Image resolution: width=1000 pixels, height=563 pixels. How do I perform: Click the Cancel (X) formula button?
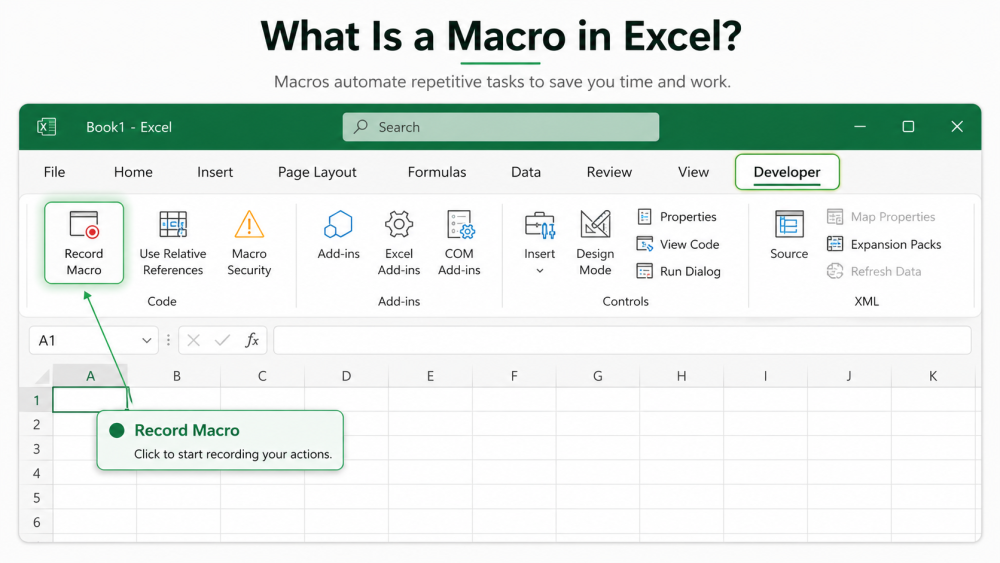pyautogui.click(x=194, y=340)
